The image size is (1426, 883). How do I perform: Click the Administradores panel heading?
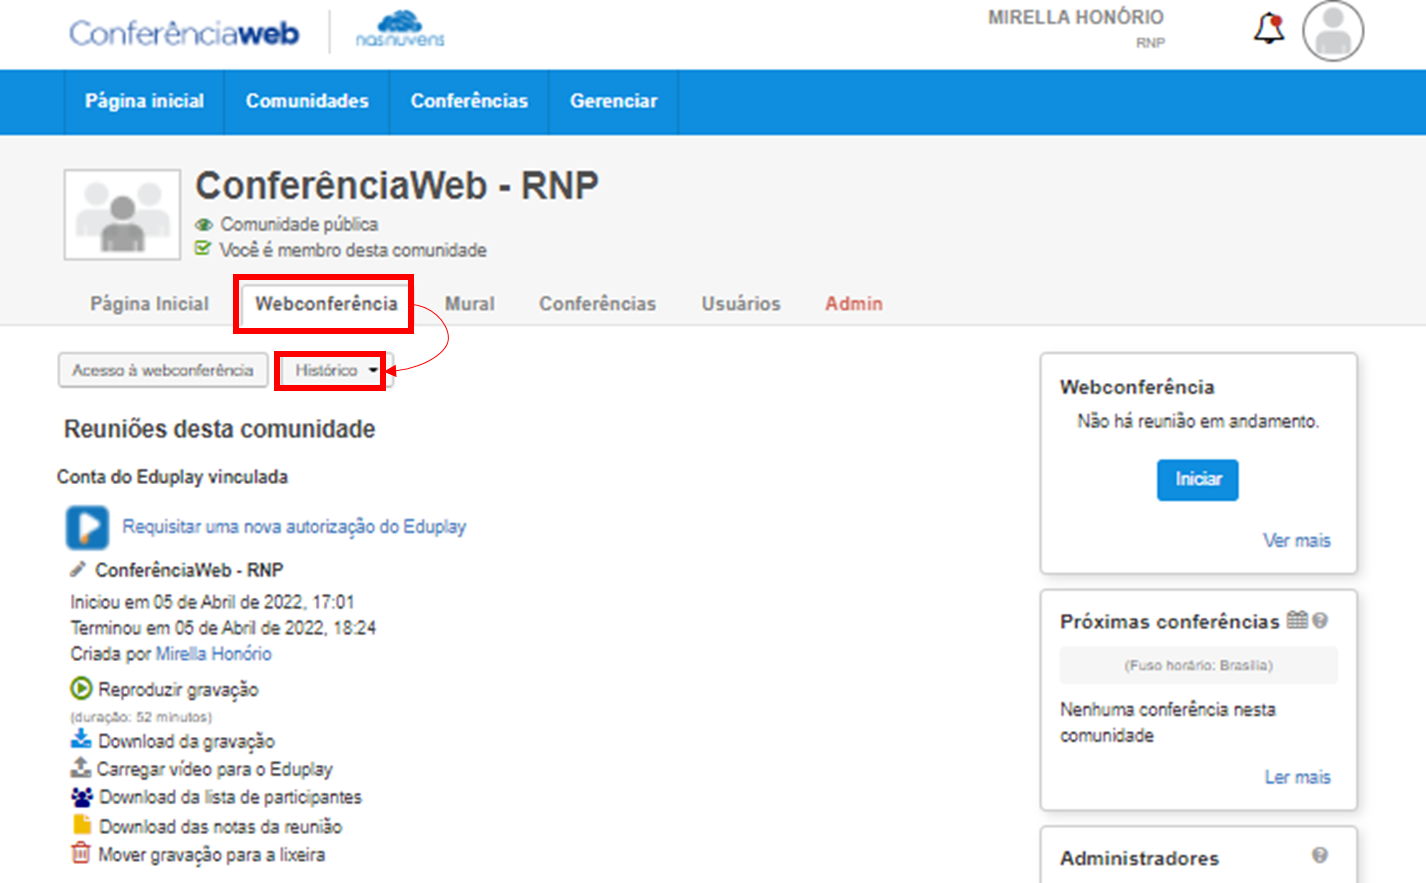pyautogui.click(x=1139, y=858)
